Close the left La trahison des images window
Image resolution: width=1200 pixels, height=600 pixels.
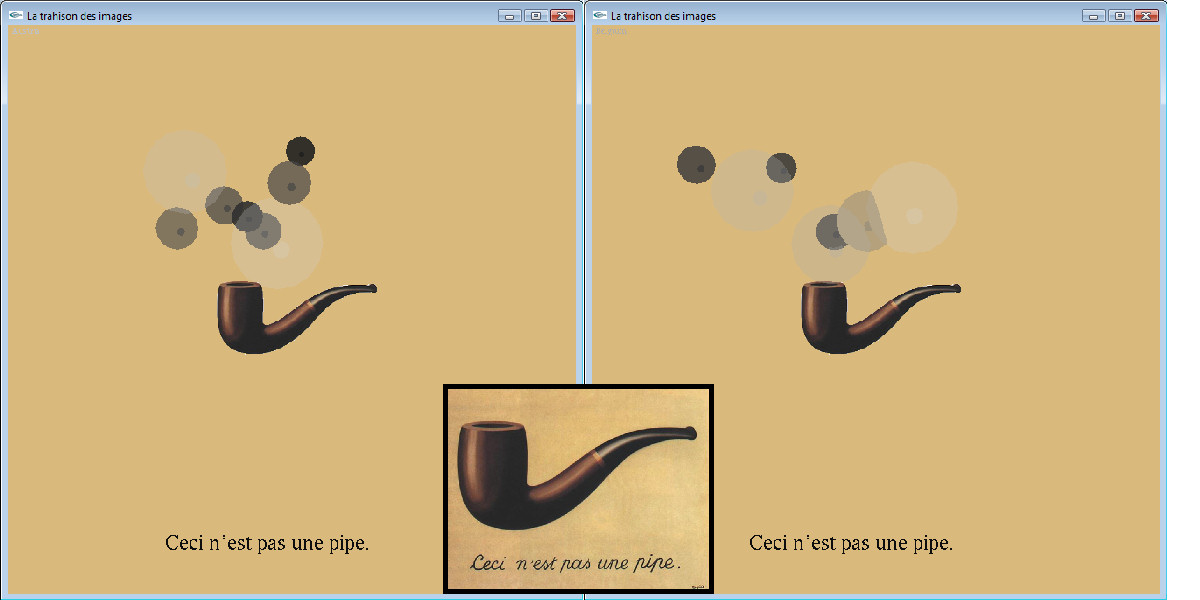click(563, 16)
